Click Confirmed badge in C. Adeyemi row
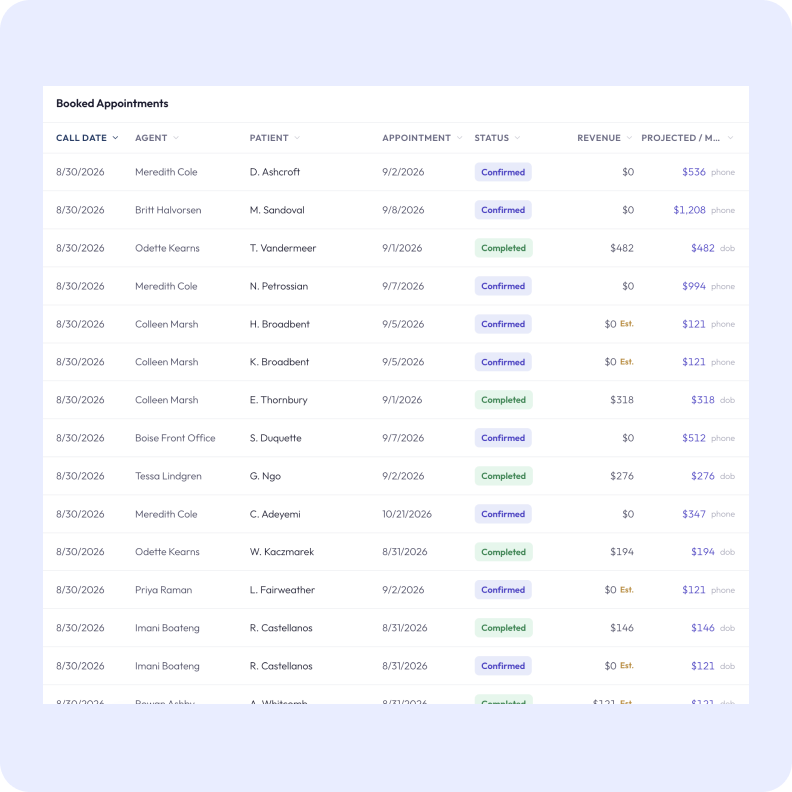Screen dimensions: 792x792 pos(503,514)
